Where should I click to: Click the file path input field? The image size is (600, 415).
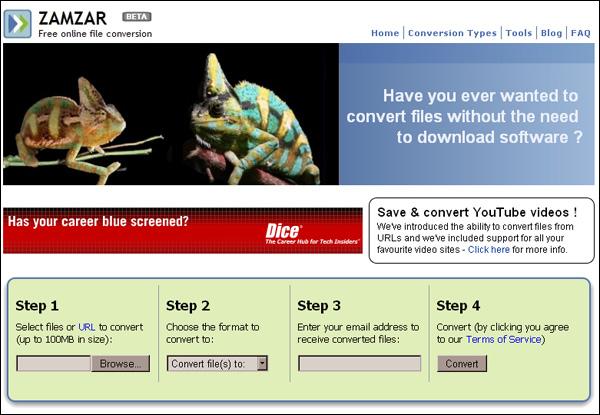pyautogui.click(x=54, y=363)
